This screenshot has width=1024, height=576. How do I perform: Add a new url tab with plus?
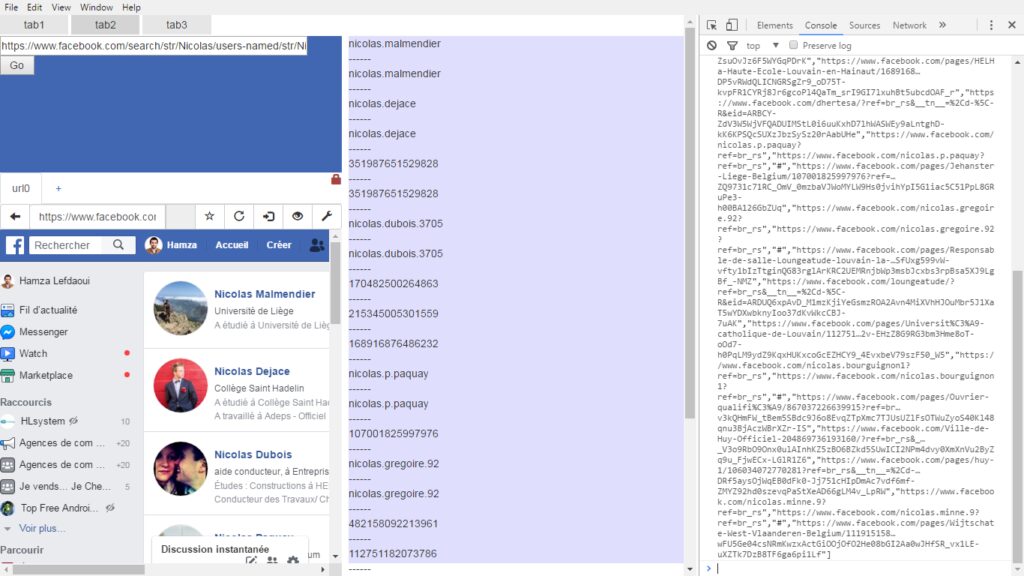coord(58,188)
